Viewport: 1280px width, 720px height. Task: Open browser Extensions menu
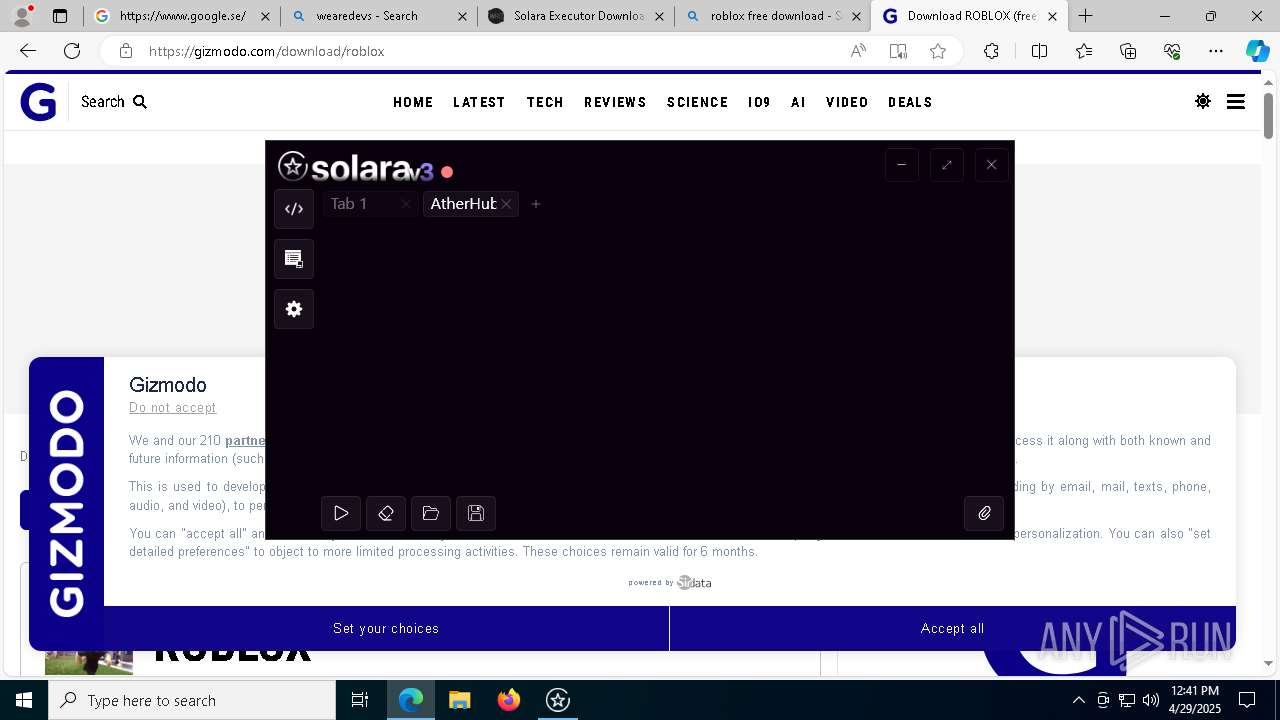click(991, 51)
